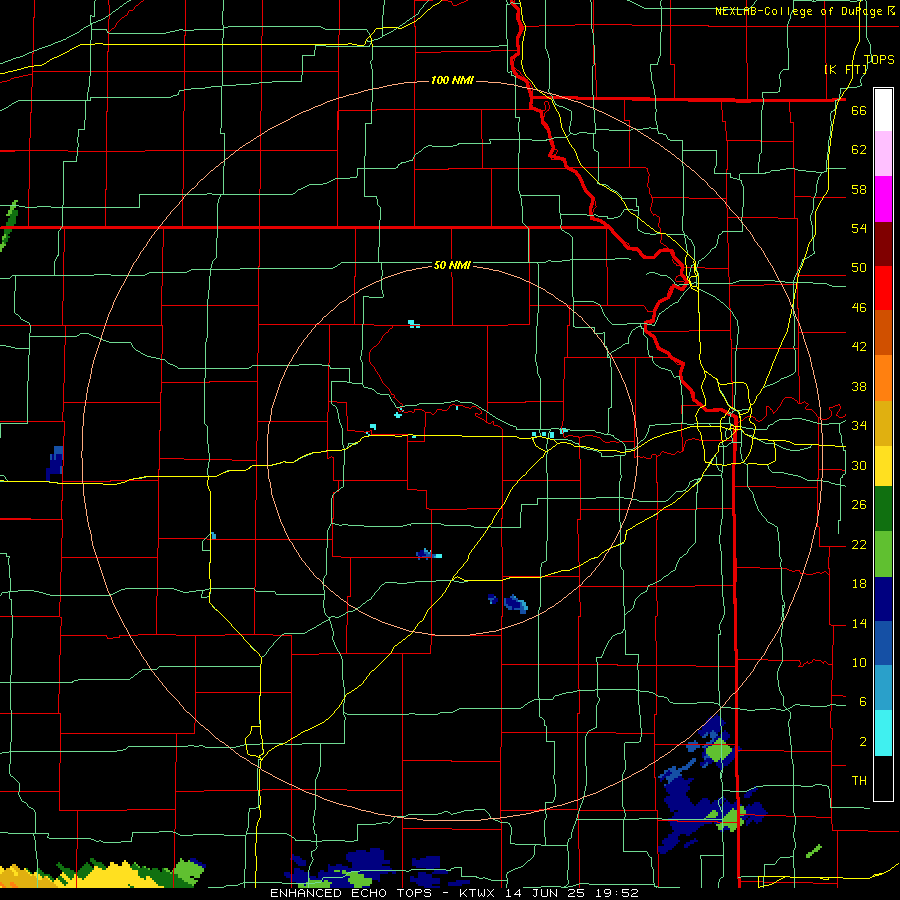The height and width of the screenshot is (900, 900).
Task: Select the bright yellow legend swatch
Action: tap(883, 466)
